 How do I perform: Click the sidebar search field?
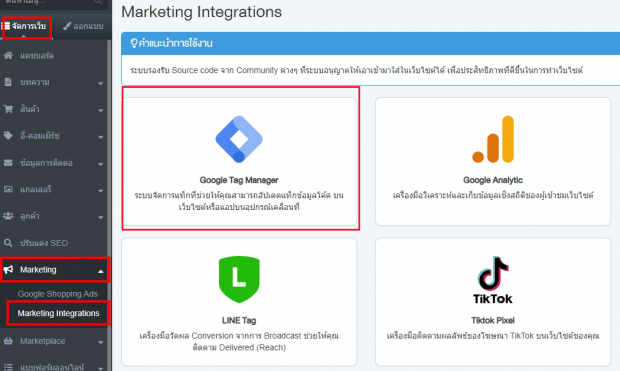click(x=53, y=3)
